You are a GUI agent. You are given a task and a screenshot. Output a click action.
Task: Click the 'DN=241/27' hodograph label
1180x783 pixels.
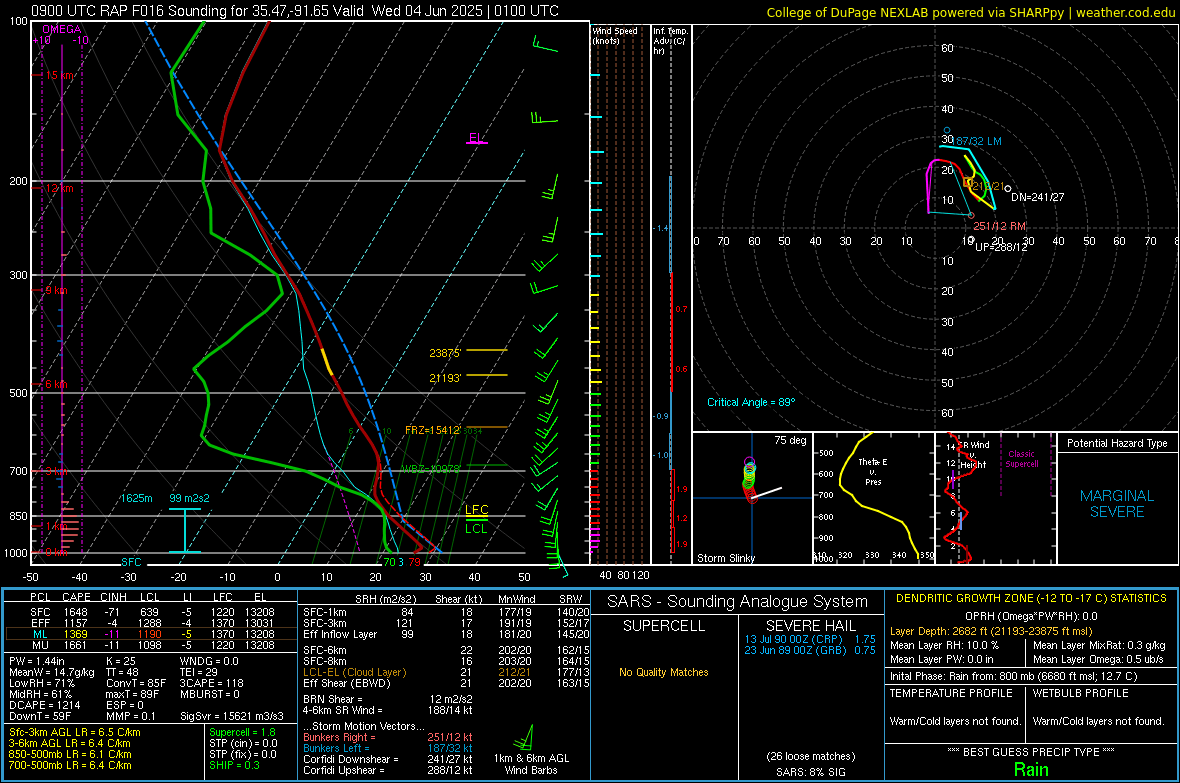coord(1038,197)
